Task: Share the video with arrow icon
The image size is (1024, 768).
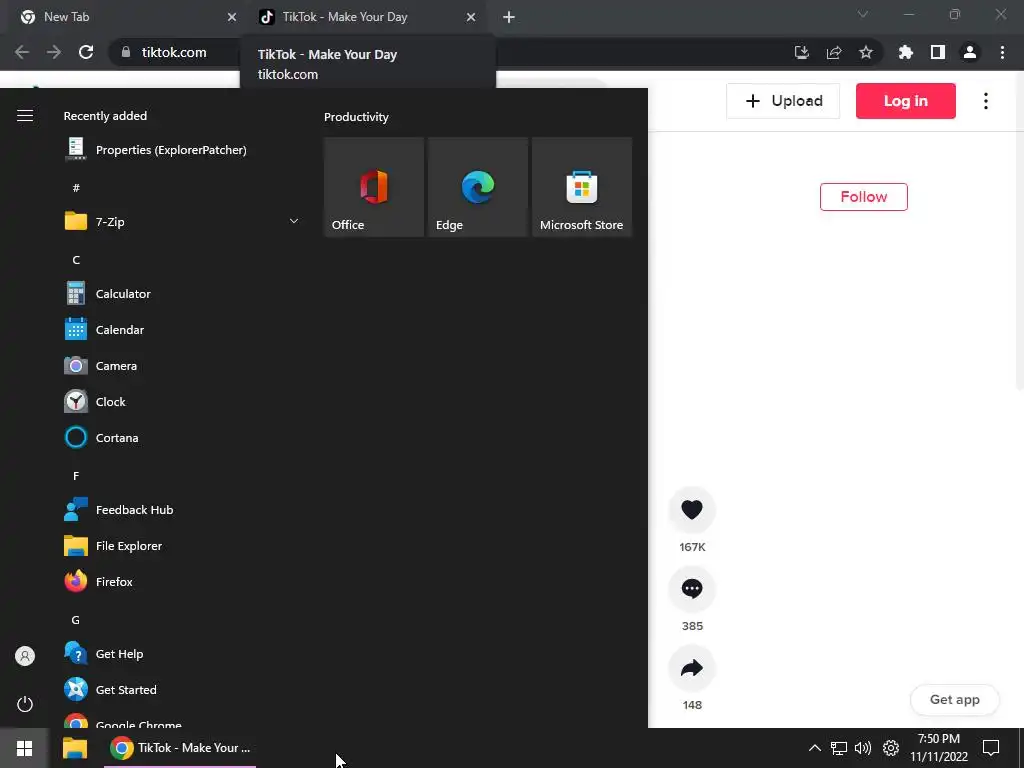Action: click(x=692, y=667)
